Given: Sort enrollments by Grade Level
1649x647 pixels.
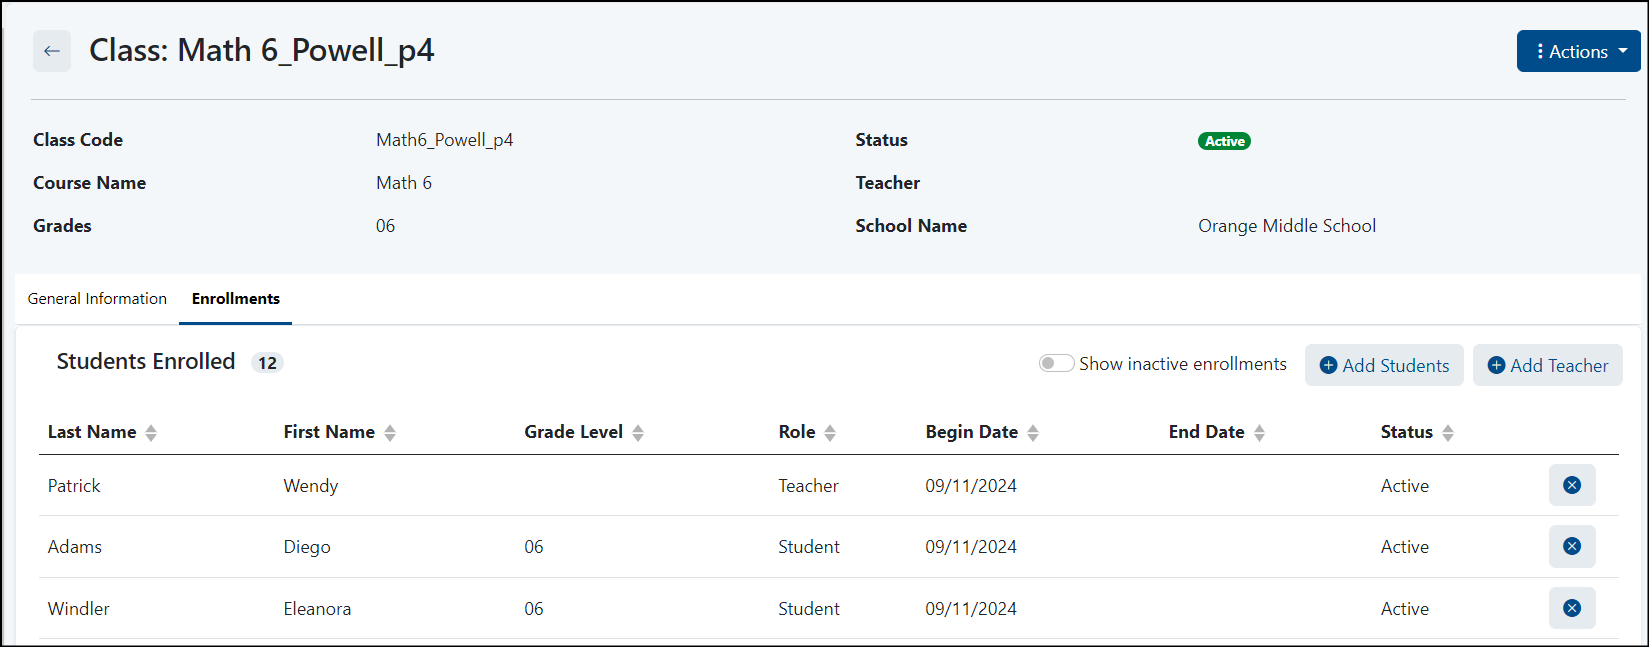Looking at the screenshot, I should [638, 433].
